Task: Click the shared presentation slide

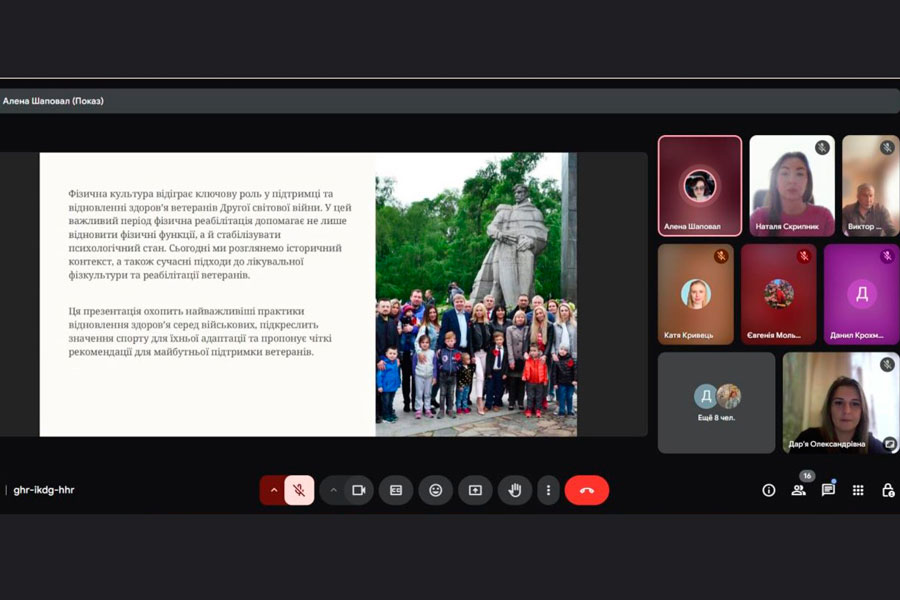Action: tap(308, 295)
